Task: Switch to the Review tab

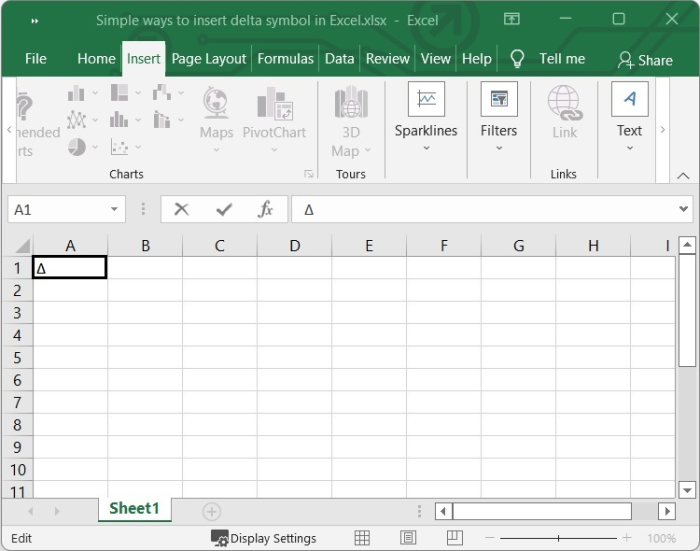Action: (388, 59)
